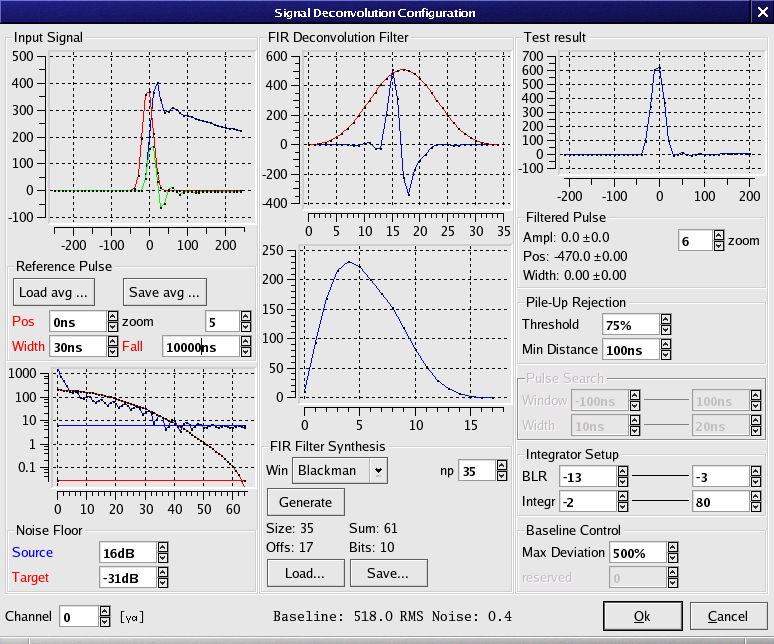Decrease the Min Distance value
Screen dimensions: 774x644
[666, 355]
